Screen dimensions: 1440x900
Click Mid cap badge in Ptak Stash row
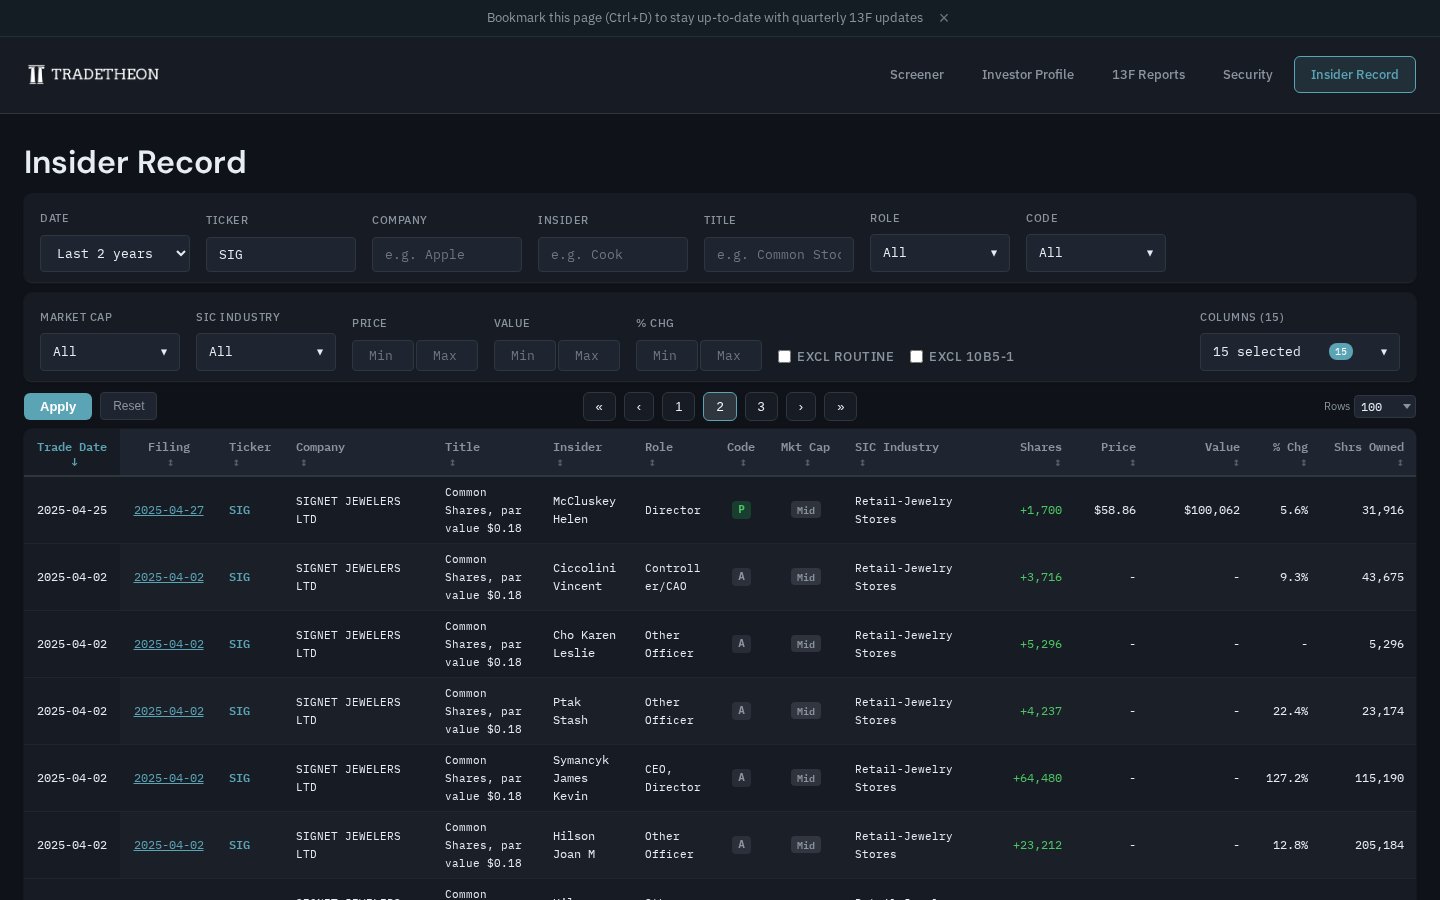[806, 711]
